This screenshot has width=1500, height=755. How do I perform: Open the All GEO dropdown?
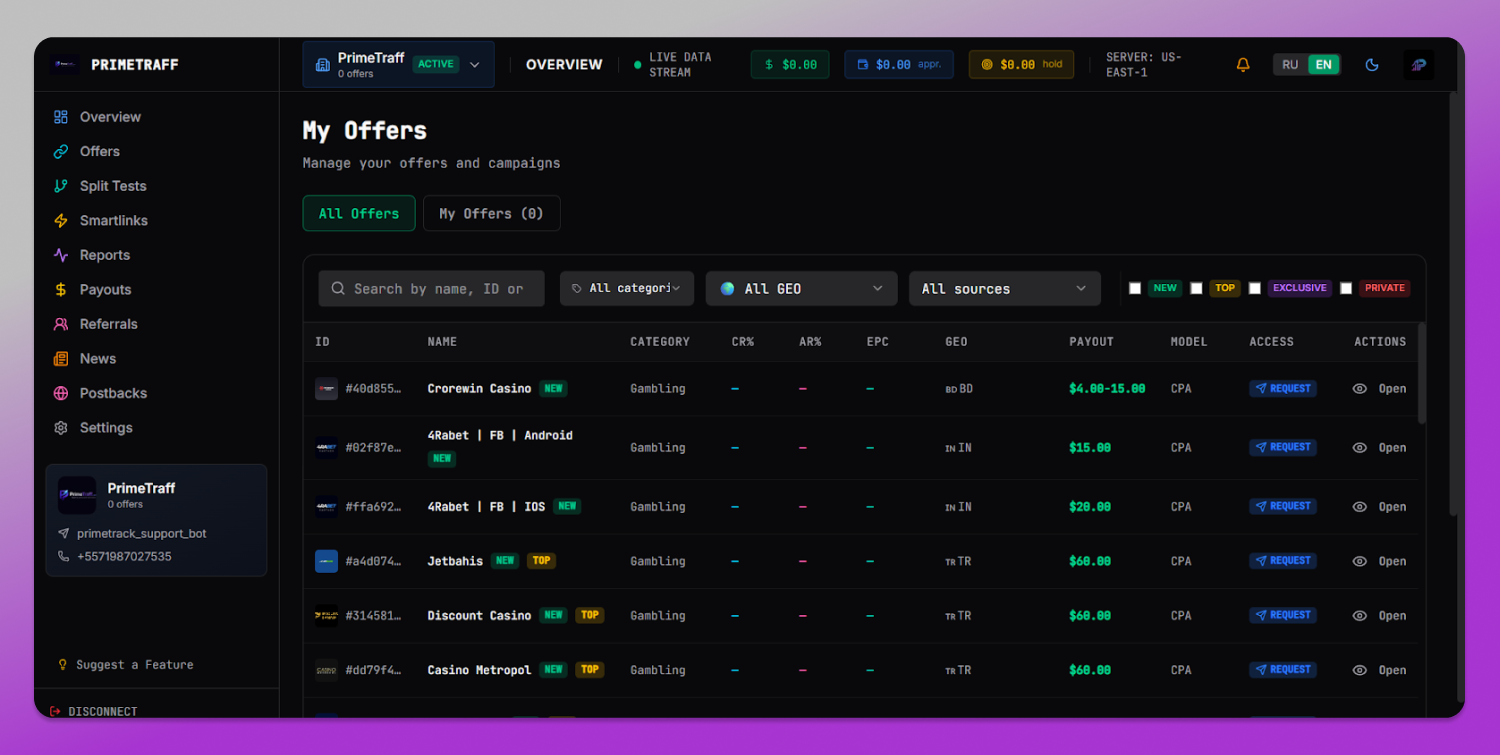click(801, 288)
